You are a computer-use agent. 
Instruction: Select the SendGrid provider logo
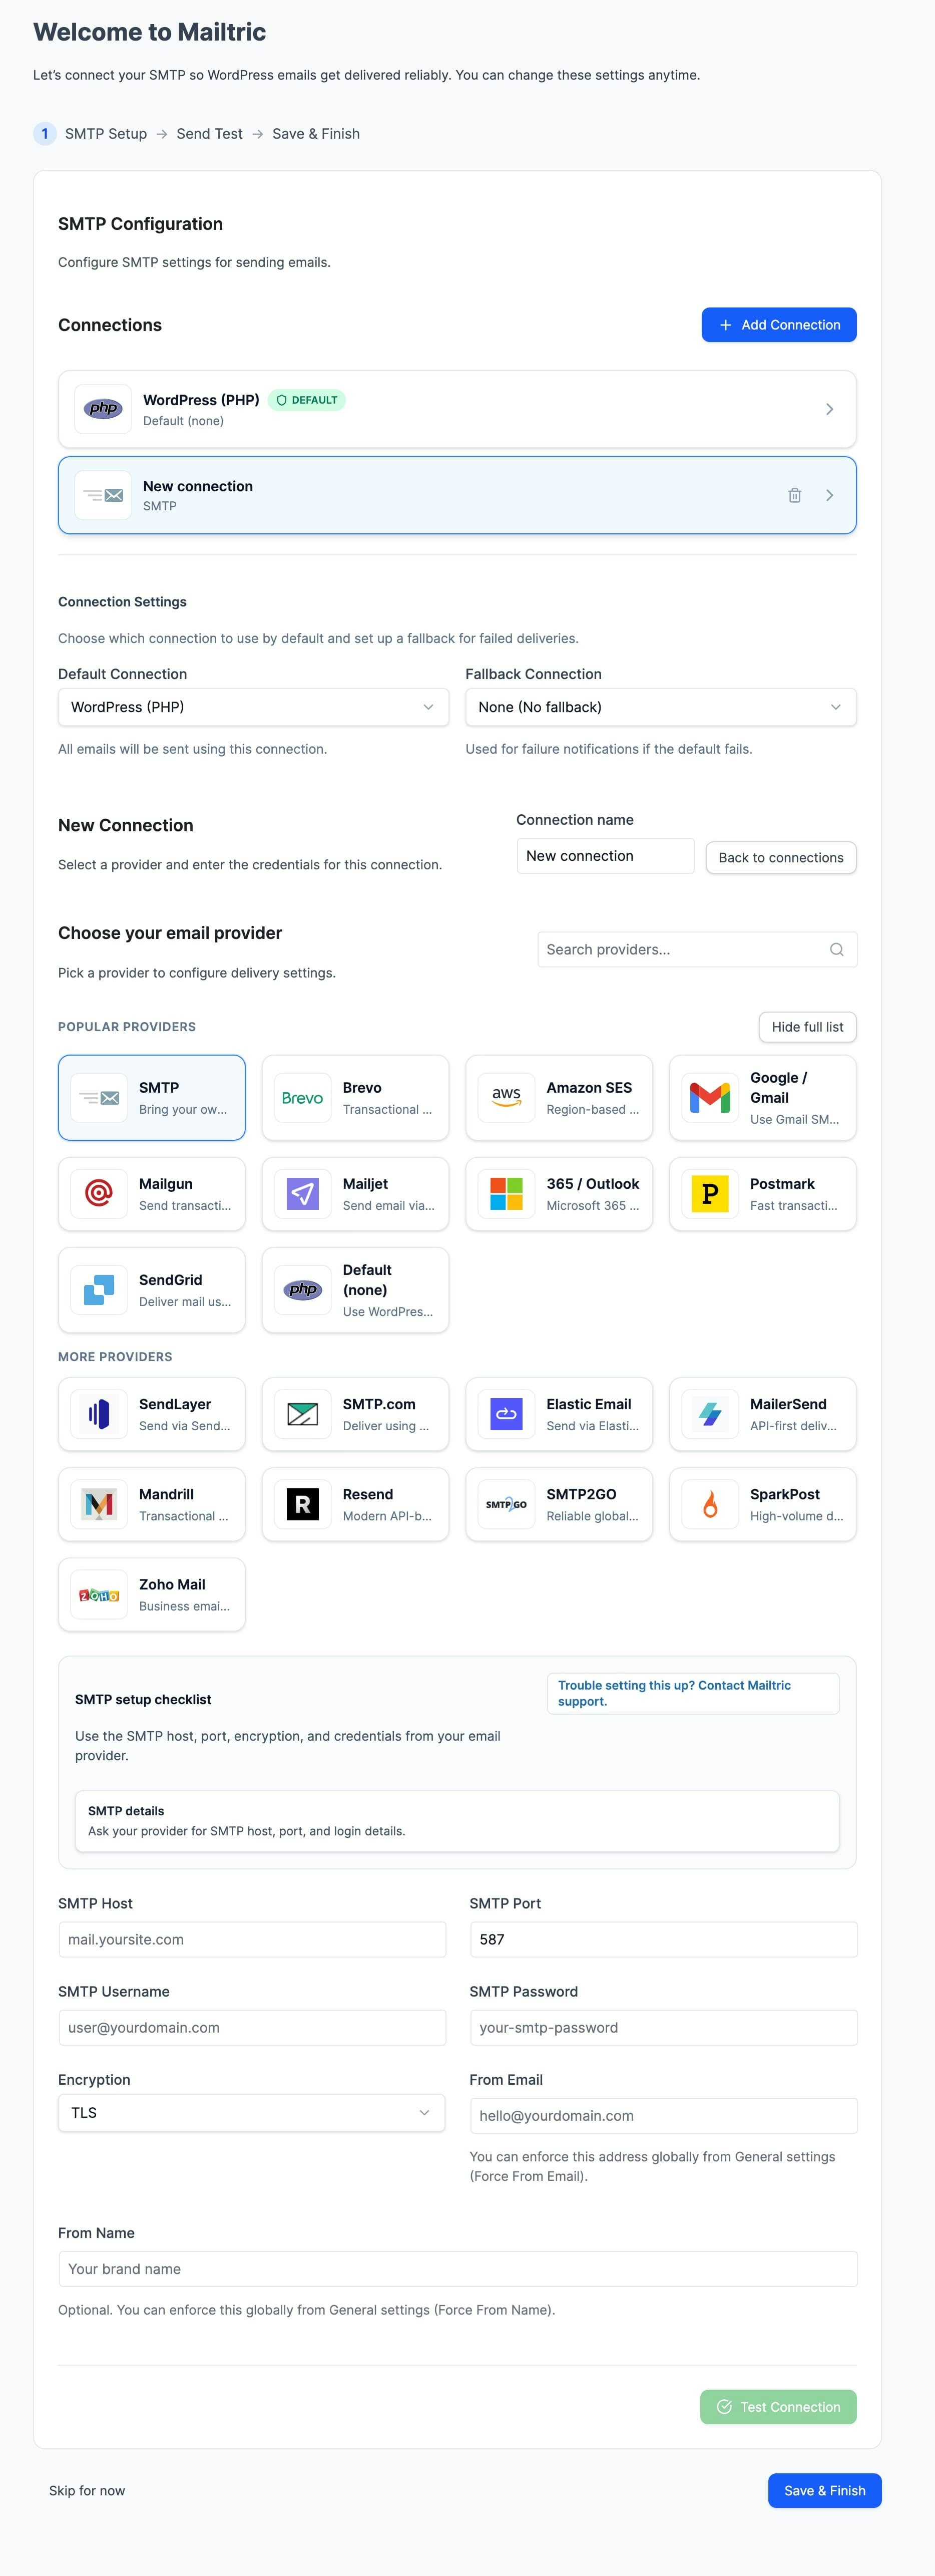pos(99,1290)
